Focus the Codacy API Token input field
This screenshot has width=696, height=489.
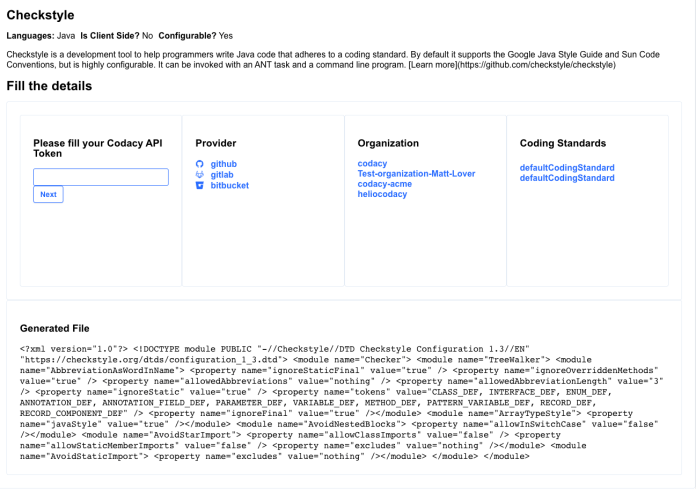[x=101, y=177]
